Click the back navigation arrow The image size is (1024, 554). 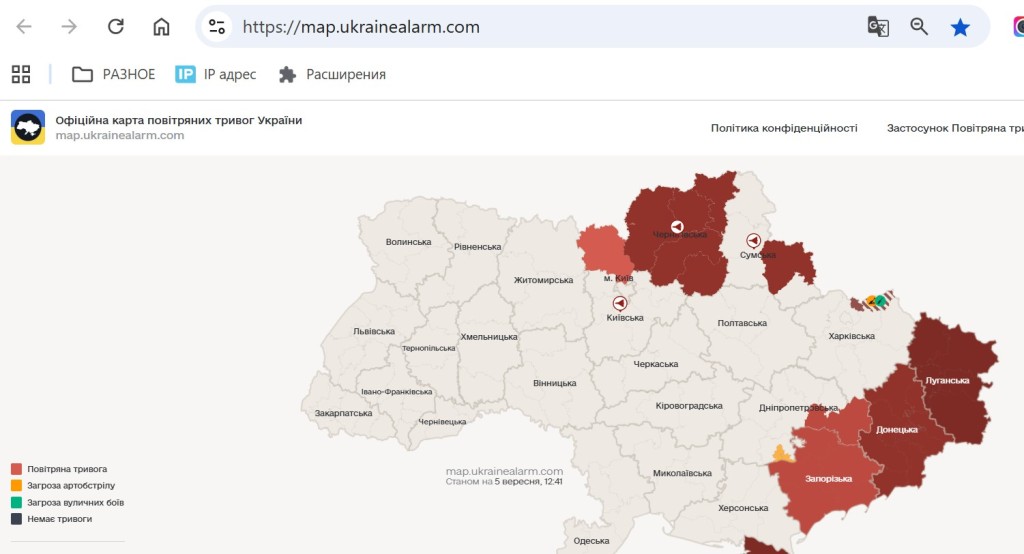24,27
